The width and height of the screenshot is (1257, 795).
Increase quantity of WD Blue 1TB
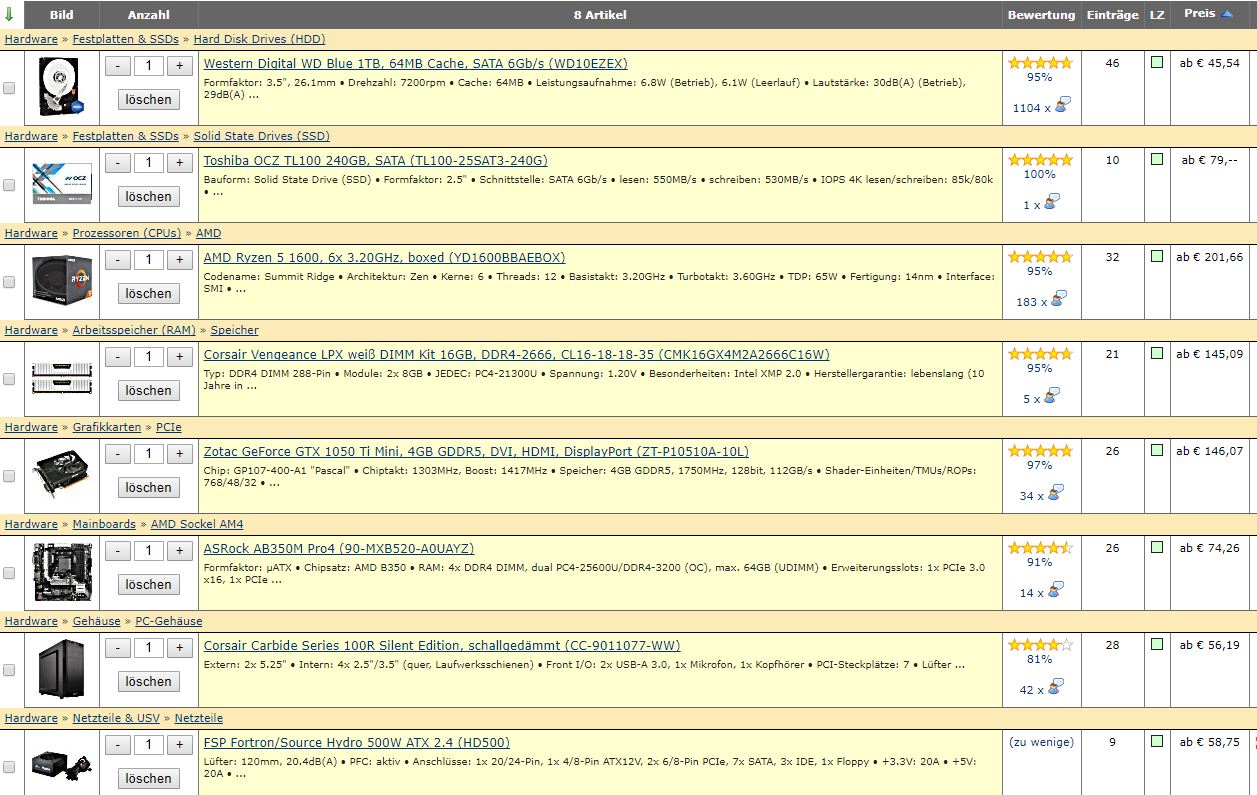[180, 66]
